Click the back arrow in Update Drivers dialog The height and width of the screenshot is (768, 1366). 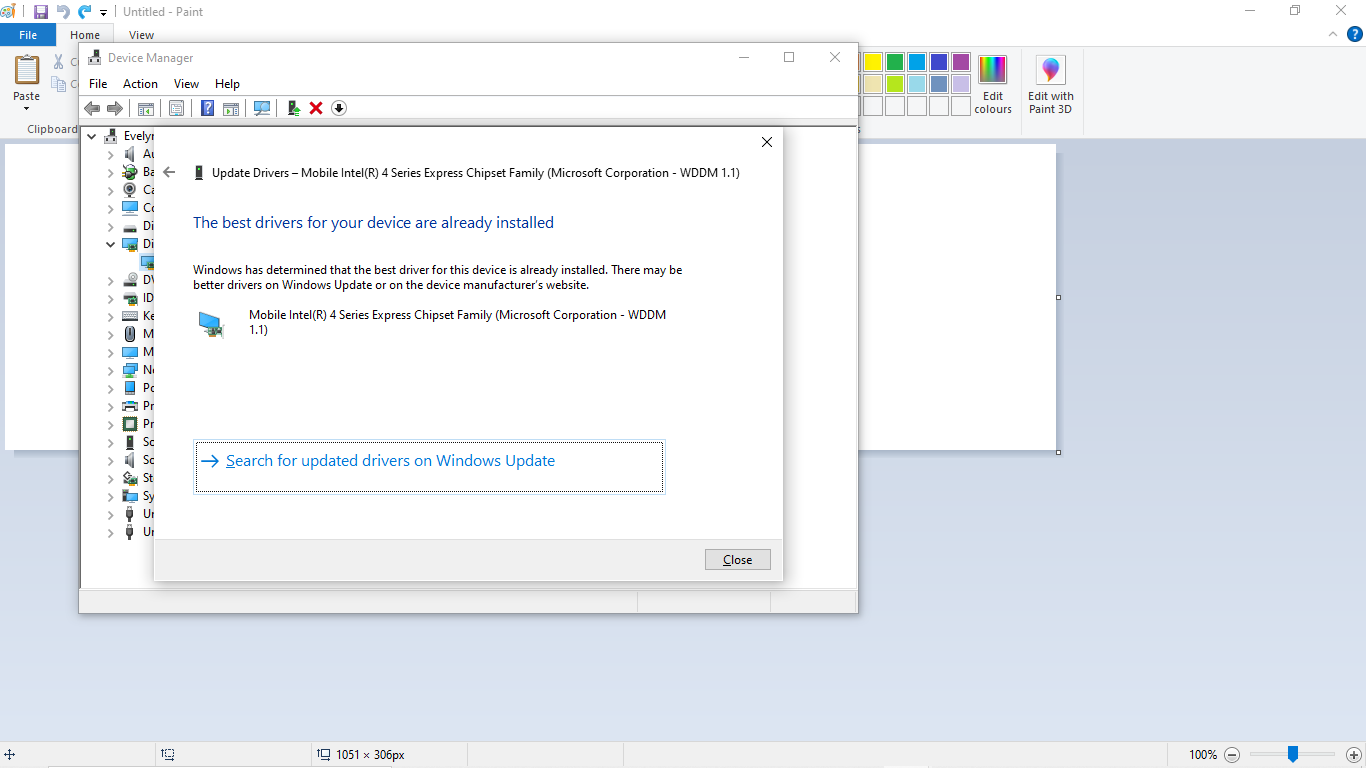pyautogui.click(x=169, y=172)
